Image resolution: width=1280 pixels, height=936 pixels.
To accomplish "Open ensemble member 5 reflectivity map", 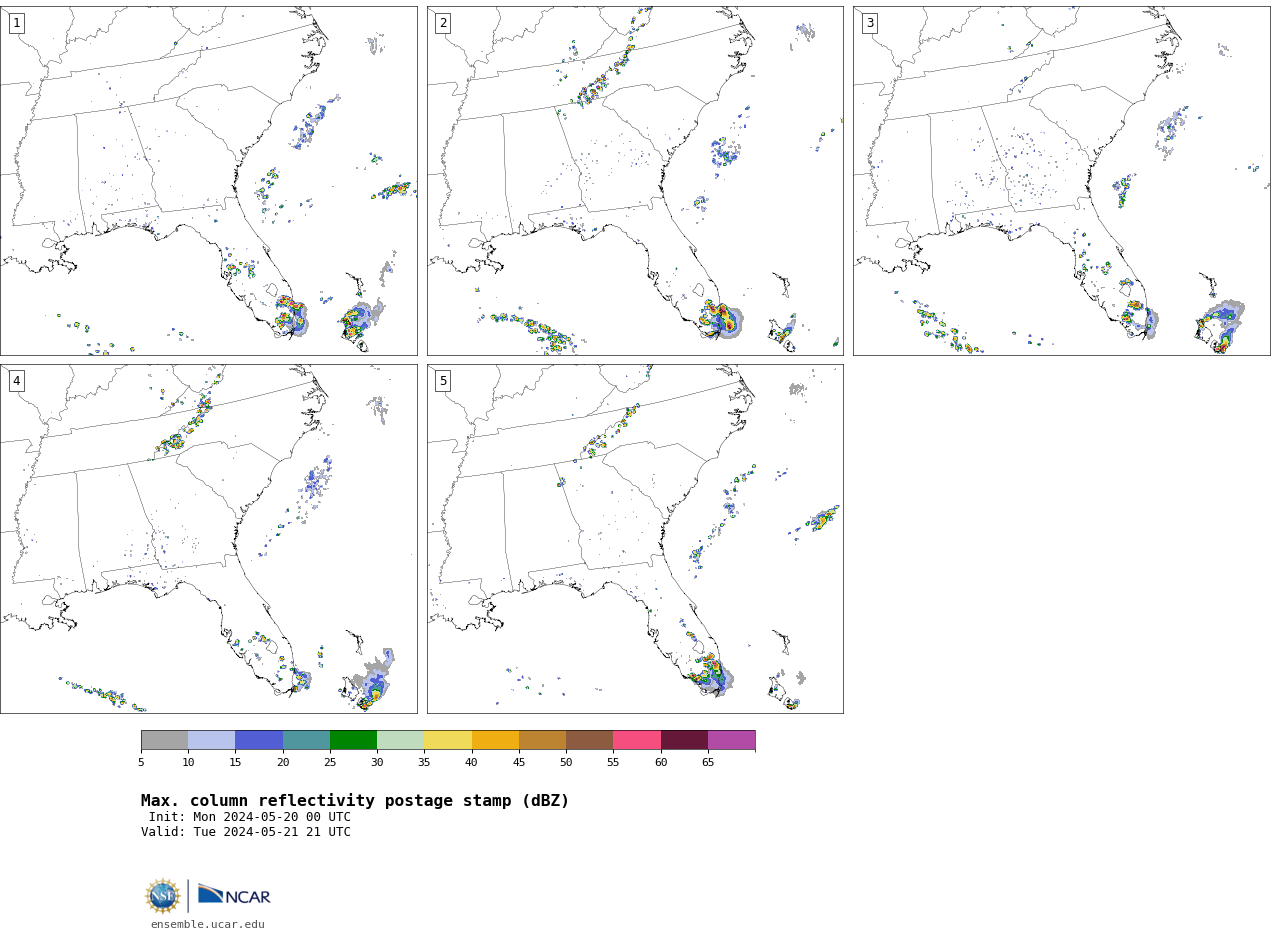I will [x=635, y=539].
